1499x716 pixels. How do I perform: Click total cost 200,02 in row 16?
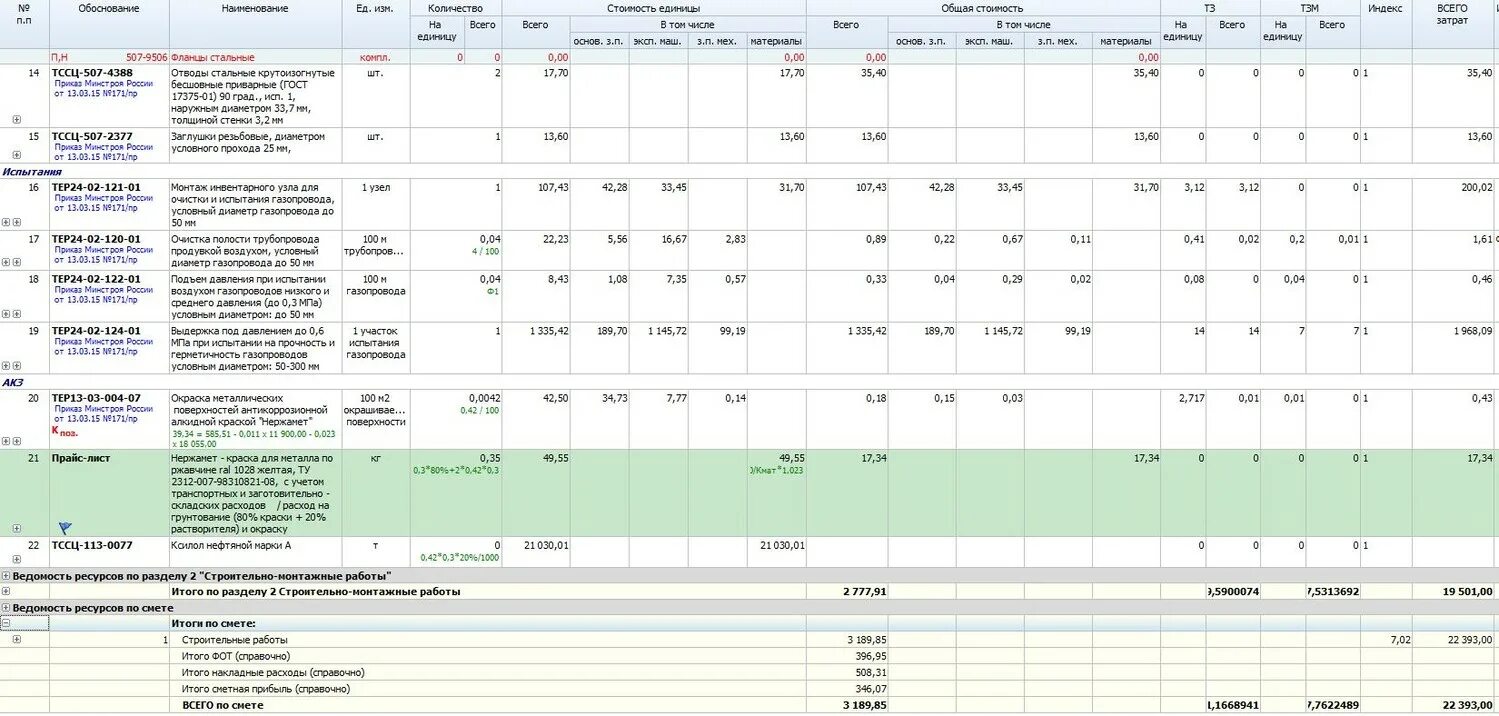[1476, 187]
